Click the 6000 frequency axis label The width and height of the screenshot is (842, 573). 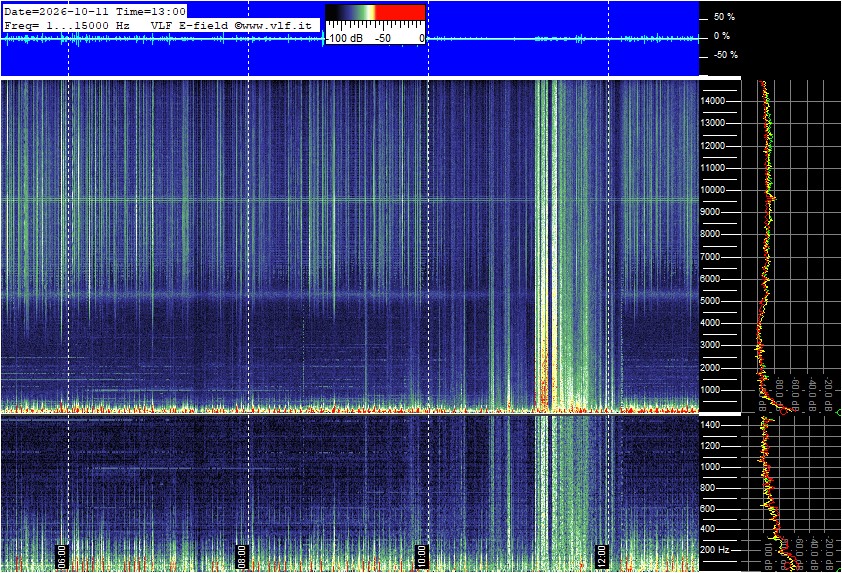[x=710, y=279]
